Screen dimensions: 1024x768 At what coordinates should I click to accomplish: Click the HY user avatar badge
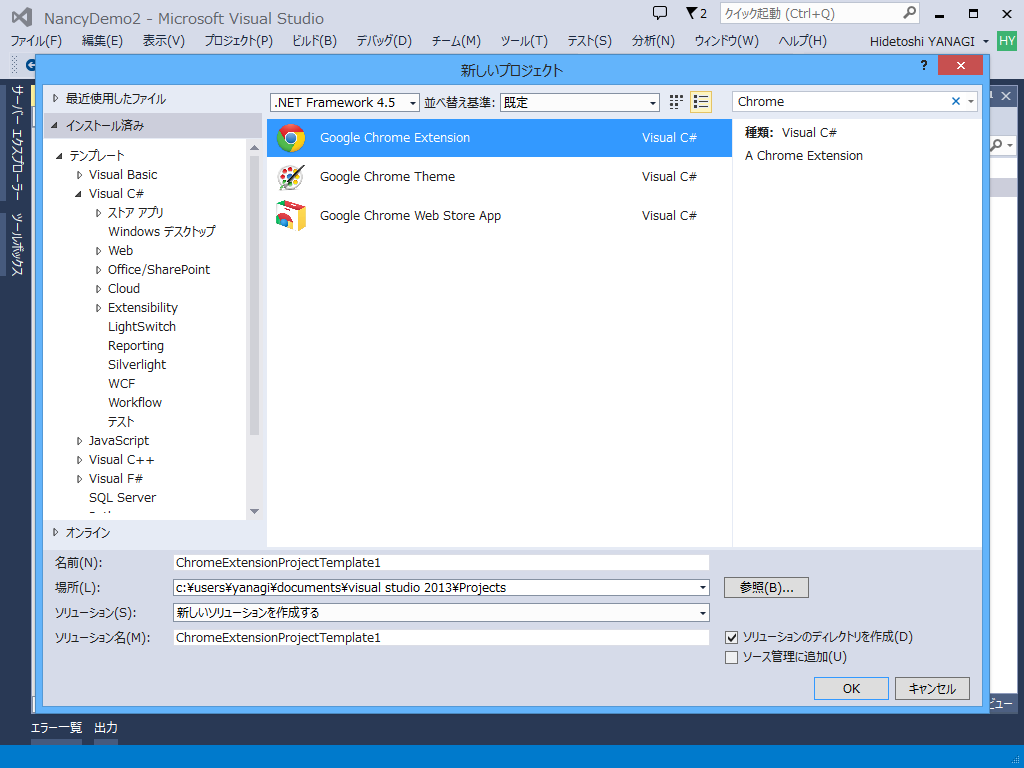tap(1007, 41)
